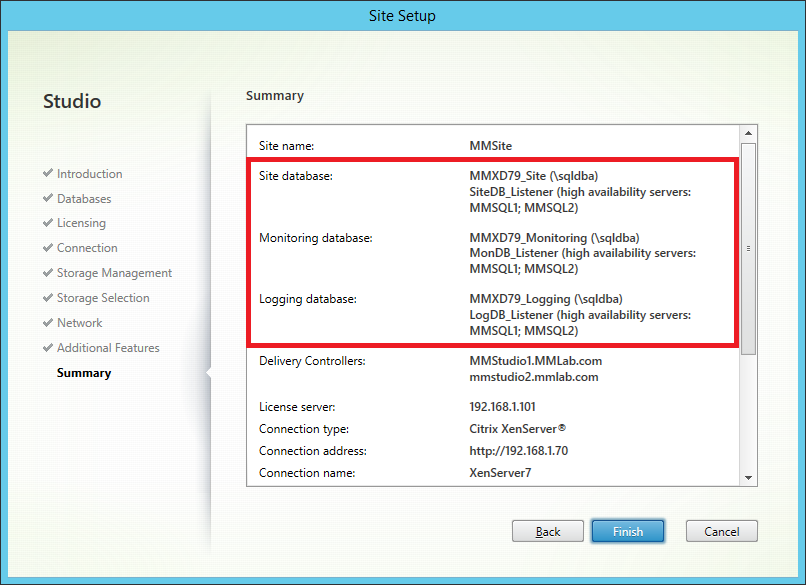The image size is (806, 585).
Task: Go to the Network step
Action: click(x=79, y=323)
